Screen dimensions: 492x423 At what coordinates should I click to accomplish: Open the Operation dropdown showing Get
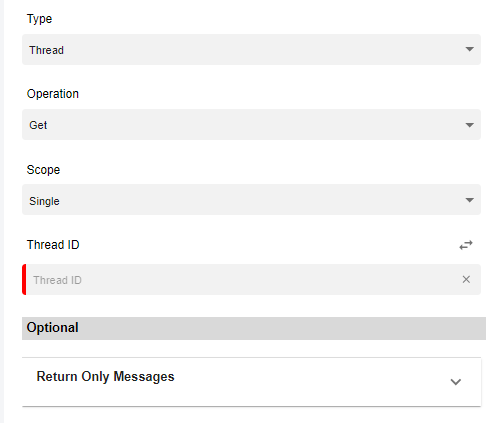pos(251,124)
